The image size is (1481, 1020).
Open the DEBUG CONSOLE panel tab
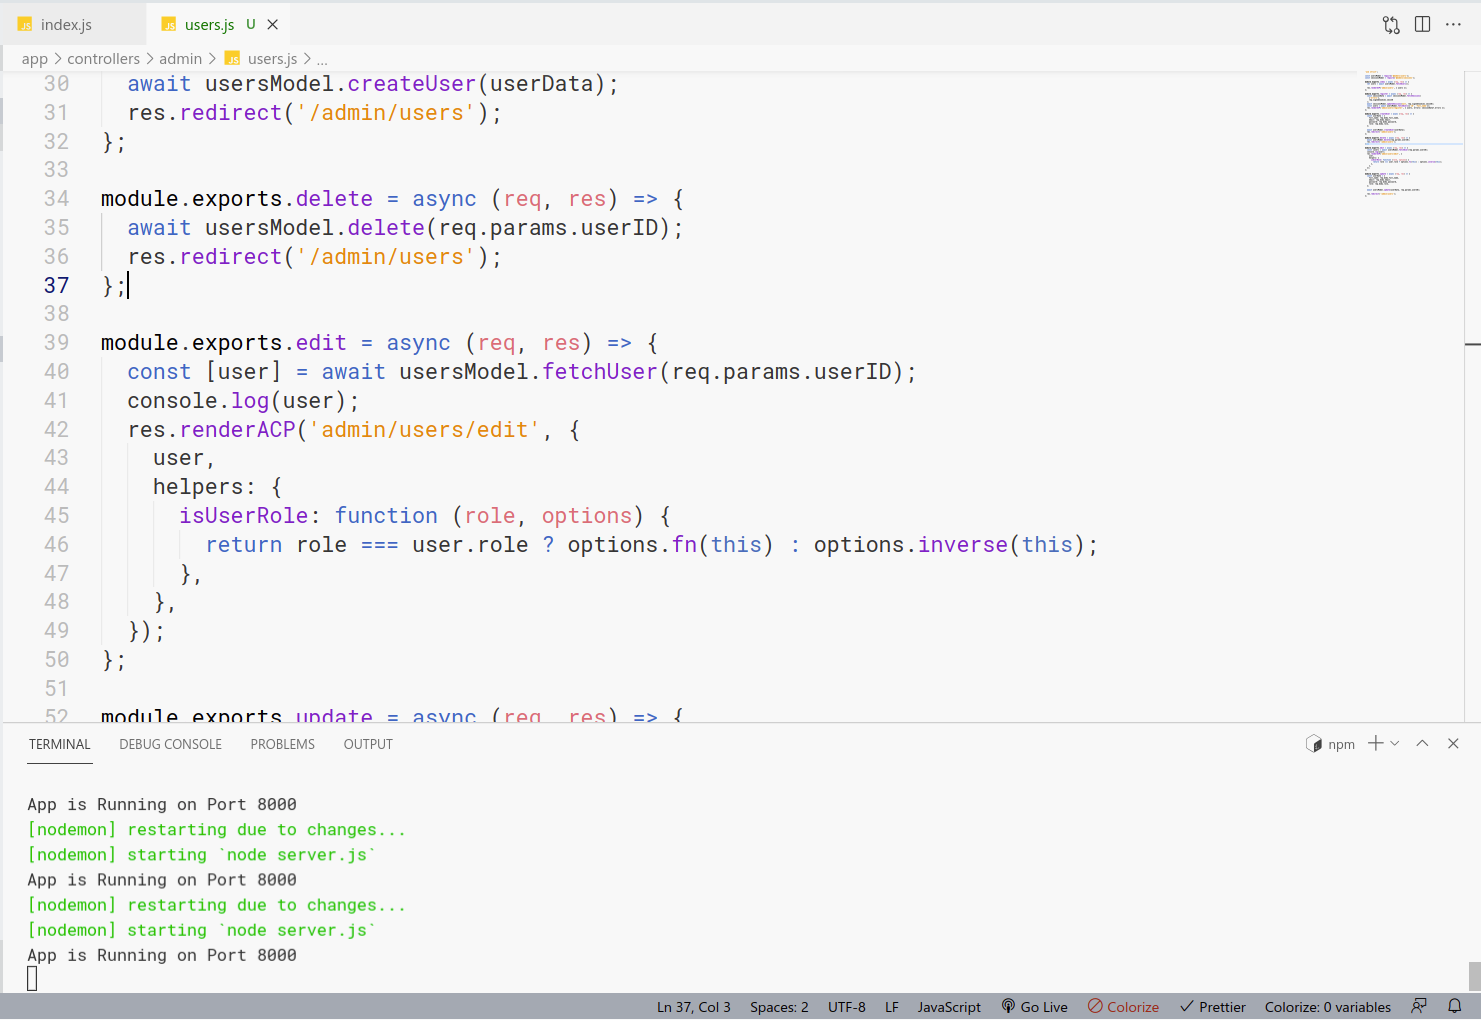tap(171, 744)
